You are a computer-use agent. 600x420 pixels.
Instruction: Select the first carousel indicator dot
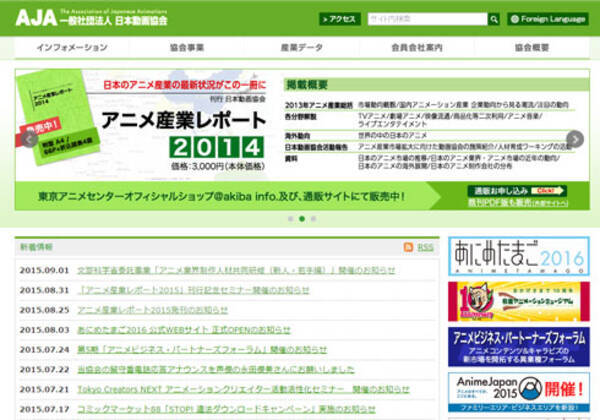(x=289, y=218)
